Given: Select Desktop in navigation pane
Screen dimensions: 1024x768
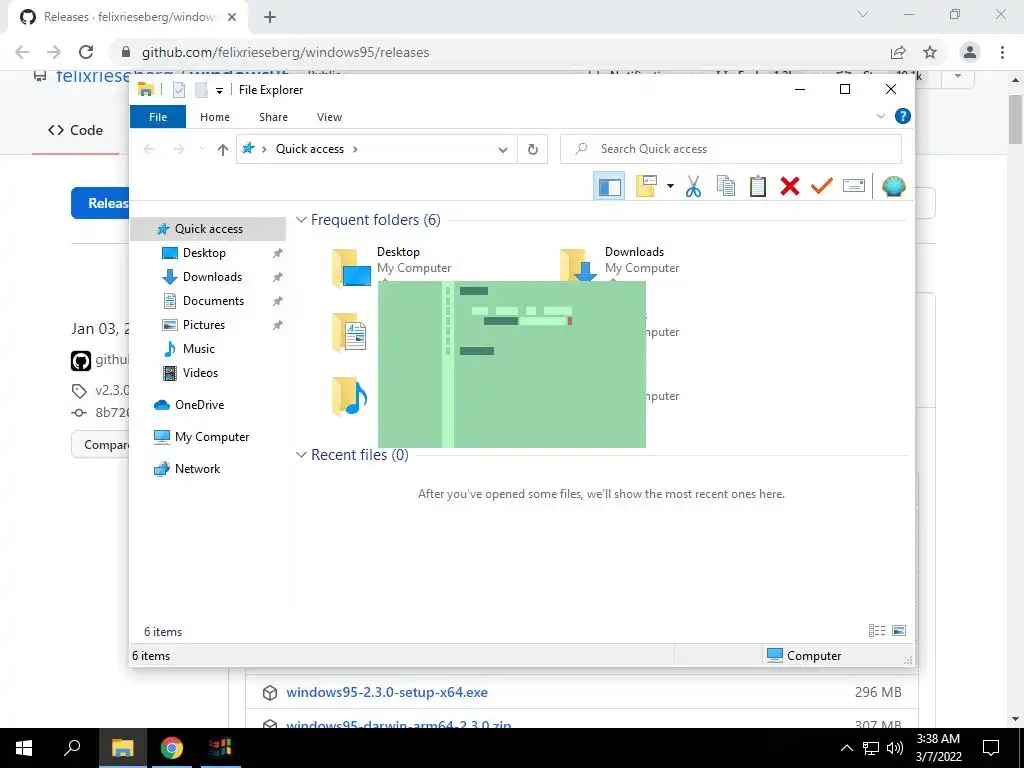Looking at the screenshot, I should (204, 253).
